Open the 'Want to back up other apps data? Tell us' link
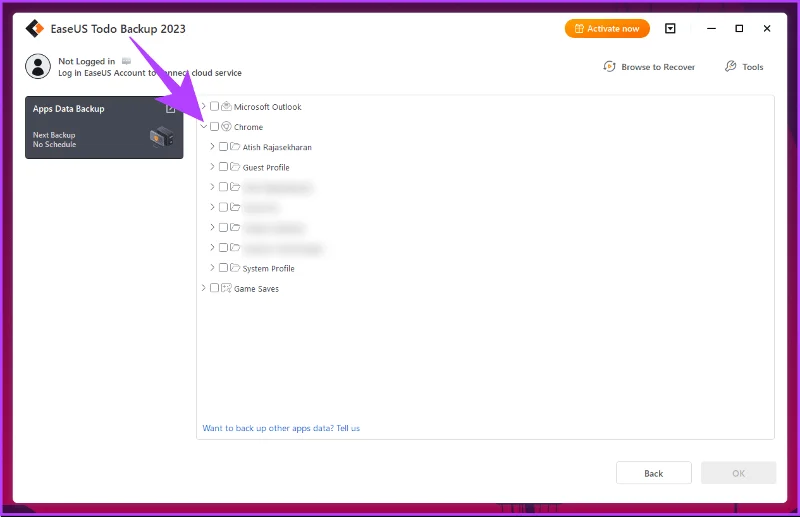The width and height of the screenshot is (800, 517). click(281, 428)
